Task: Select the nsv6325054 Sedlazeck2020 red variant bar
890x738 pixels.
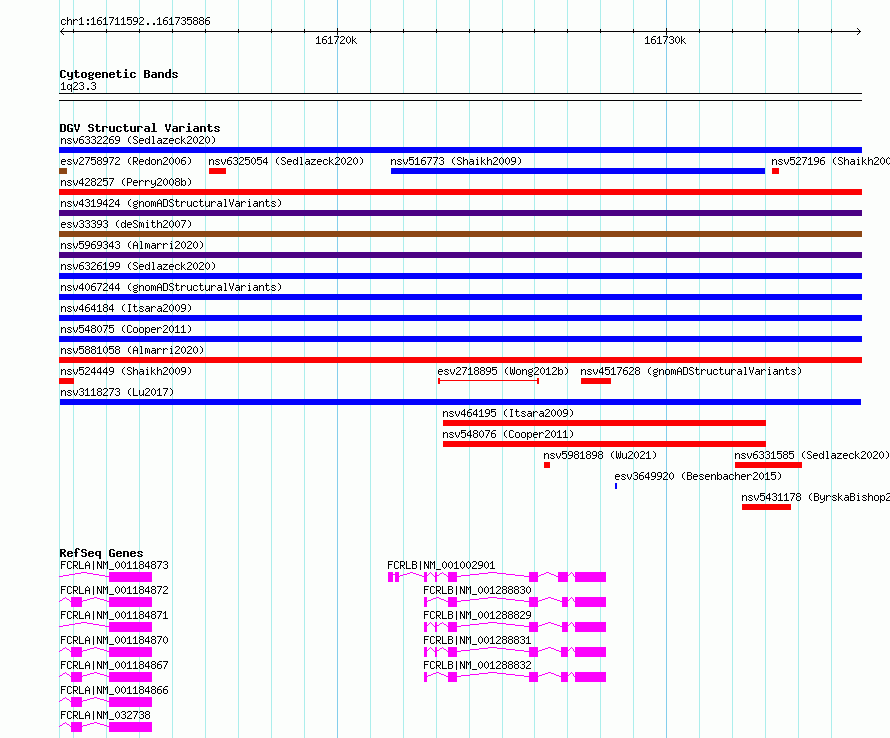Action: pos(217,171)
